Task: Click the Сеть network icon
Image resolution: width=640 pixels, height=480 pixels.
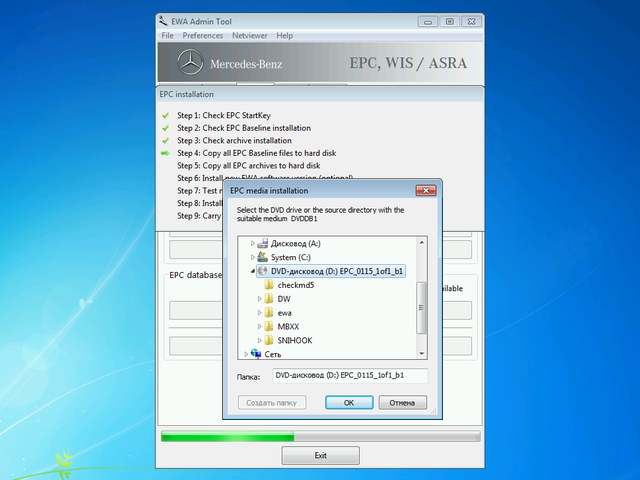Action: 256,353
